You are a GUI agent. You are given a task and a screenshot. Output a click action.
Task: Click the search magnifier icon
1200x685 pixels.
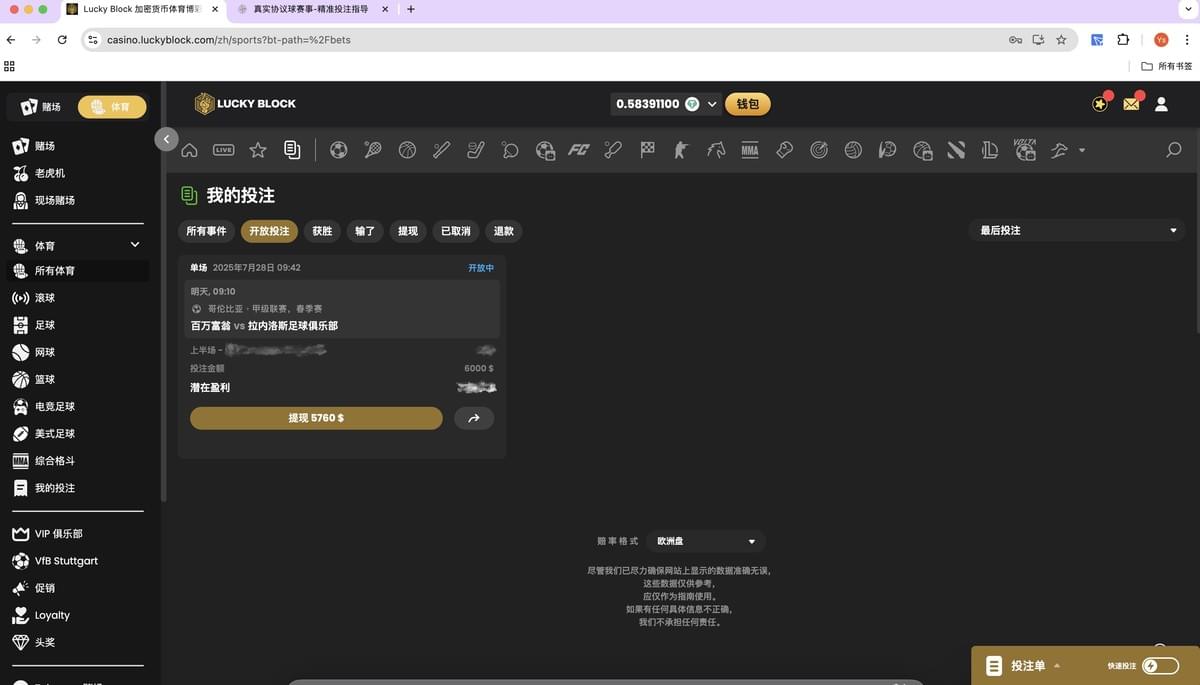coord(1174,150)
